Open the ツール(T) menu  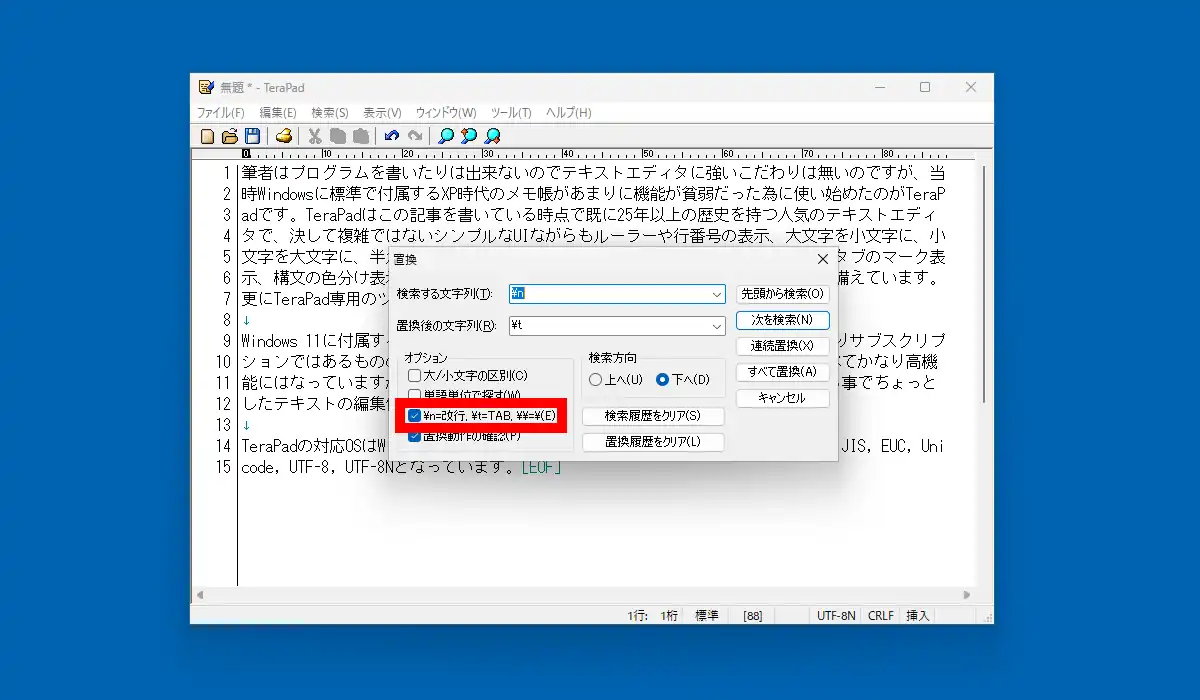pos(511,112)
